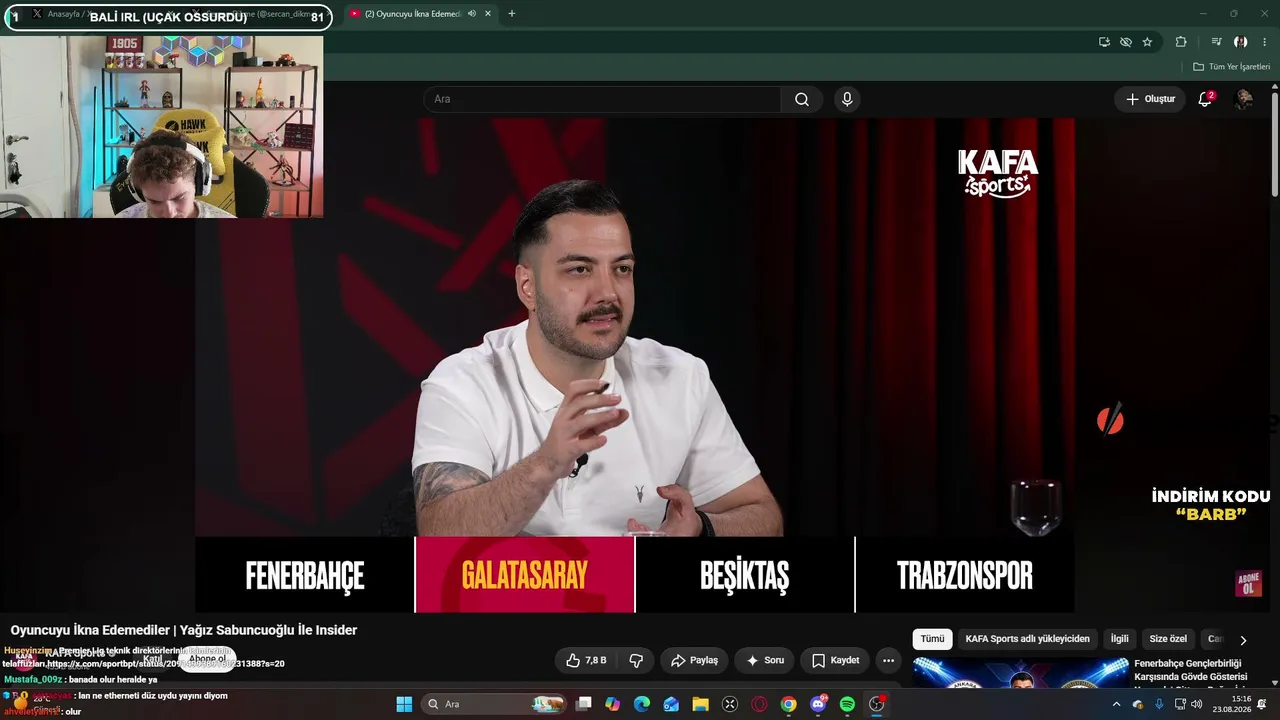Screen dimensions: 1280x720
Task: Click the Xbox app taskbar icon
Action: [x=730, y=704]
